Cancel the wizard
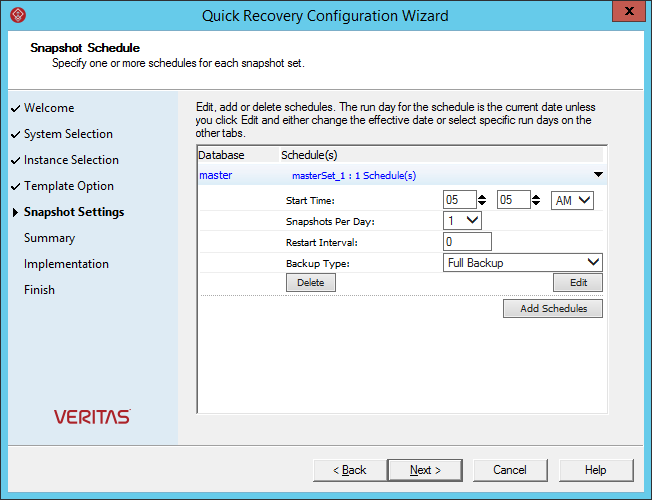652x500 pixels. click(x=510, y=470)
